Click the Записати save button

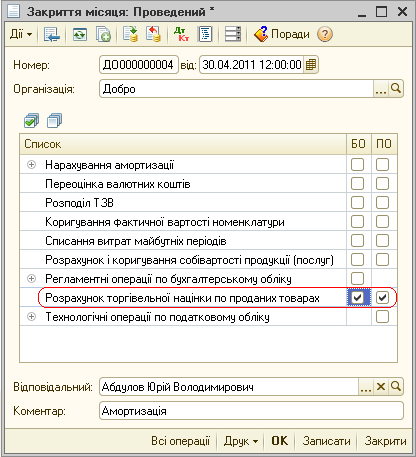[x=326, y=441]
